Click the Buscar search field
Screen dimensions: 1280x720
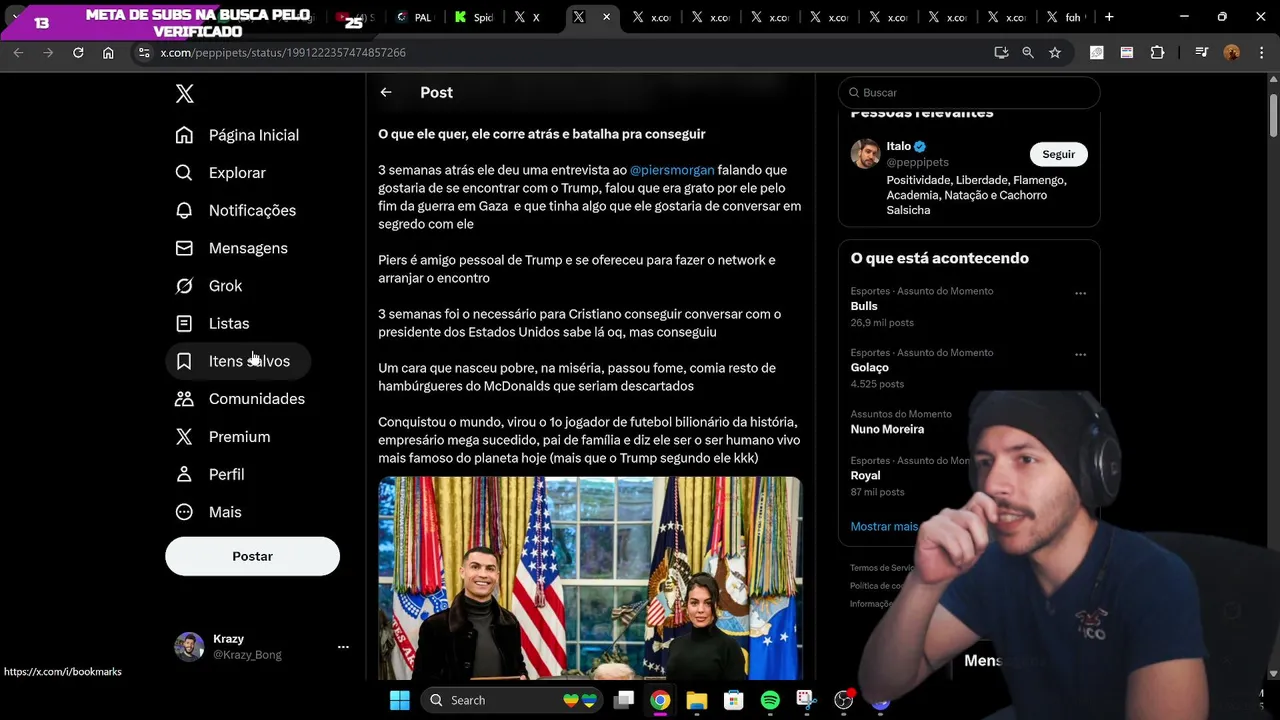[969, 93]
